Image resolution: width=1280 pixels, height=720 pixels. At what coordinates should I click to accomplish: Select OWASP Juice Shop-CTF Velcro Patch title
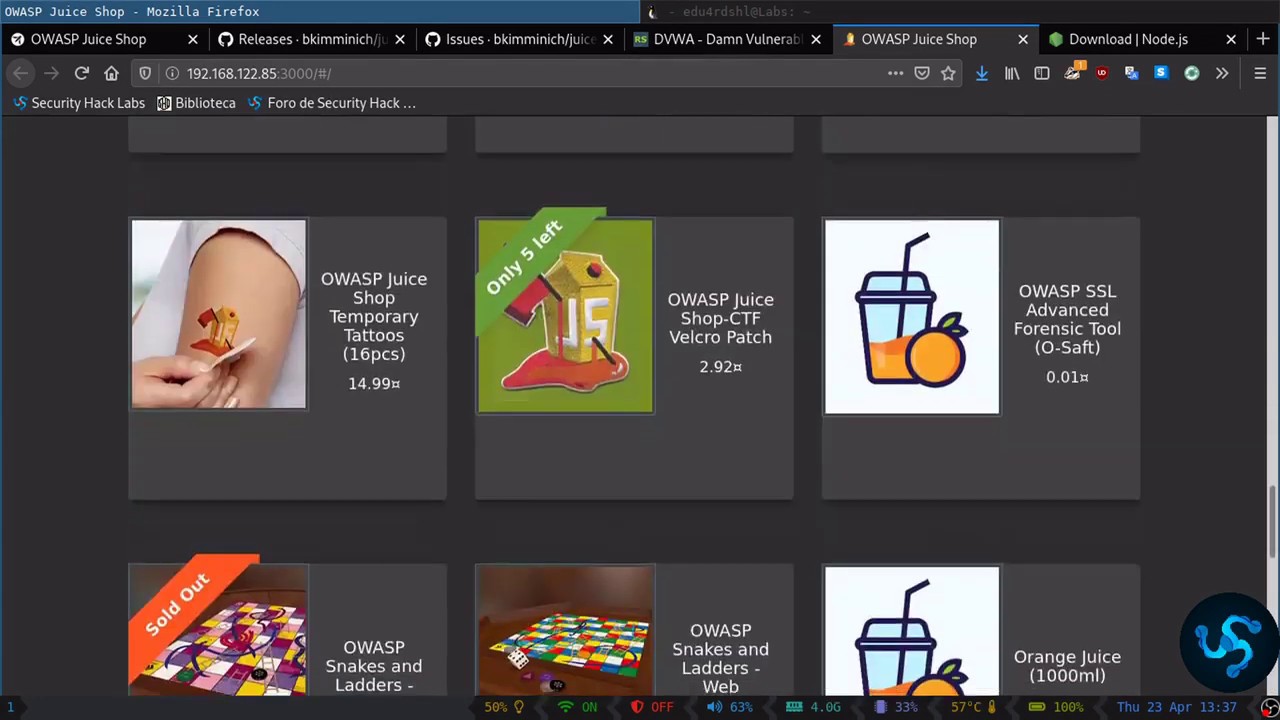[x=720, y=318]
